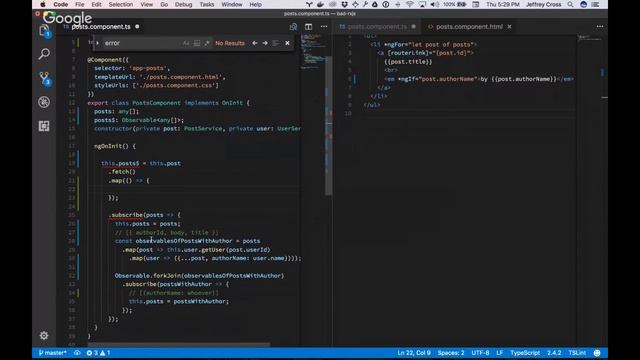This screenshot has height=360, width=640.
Task: Click the Dropbox icon in menu bar
Action: coord(344,4)
